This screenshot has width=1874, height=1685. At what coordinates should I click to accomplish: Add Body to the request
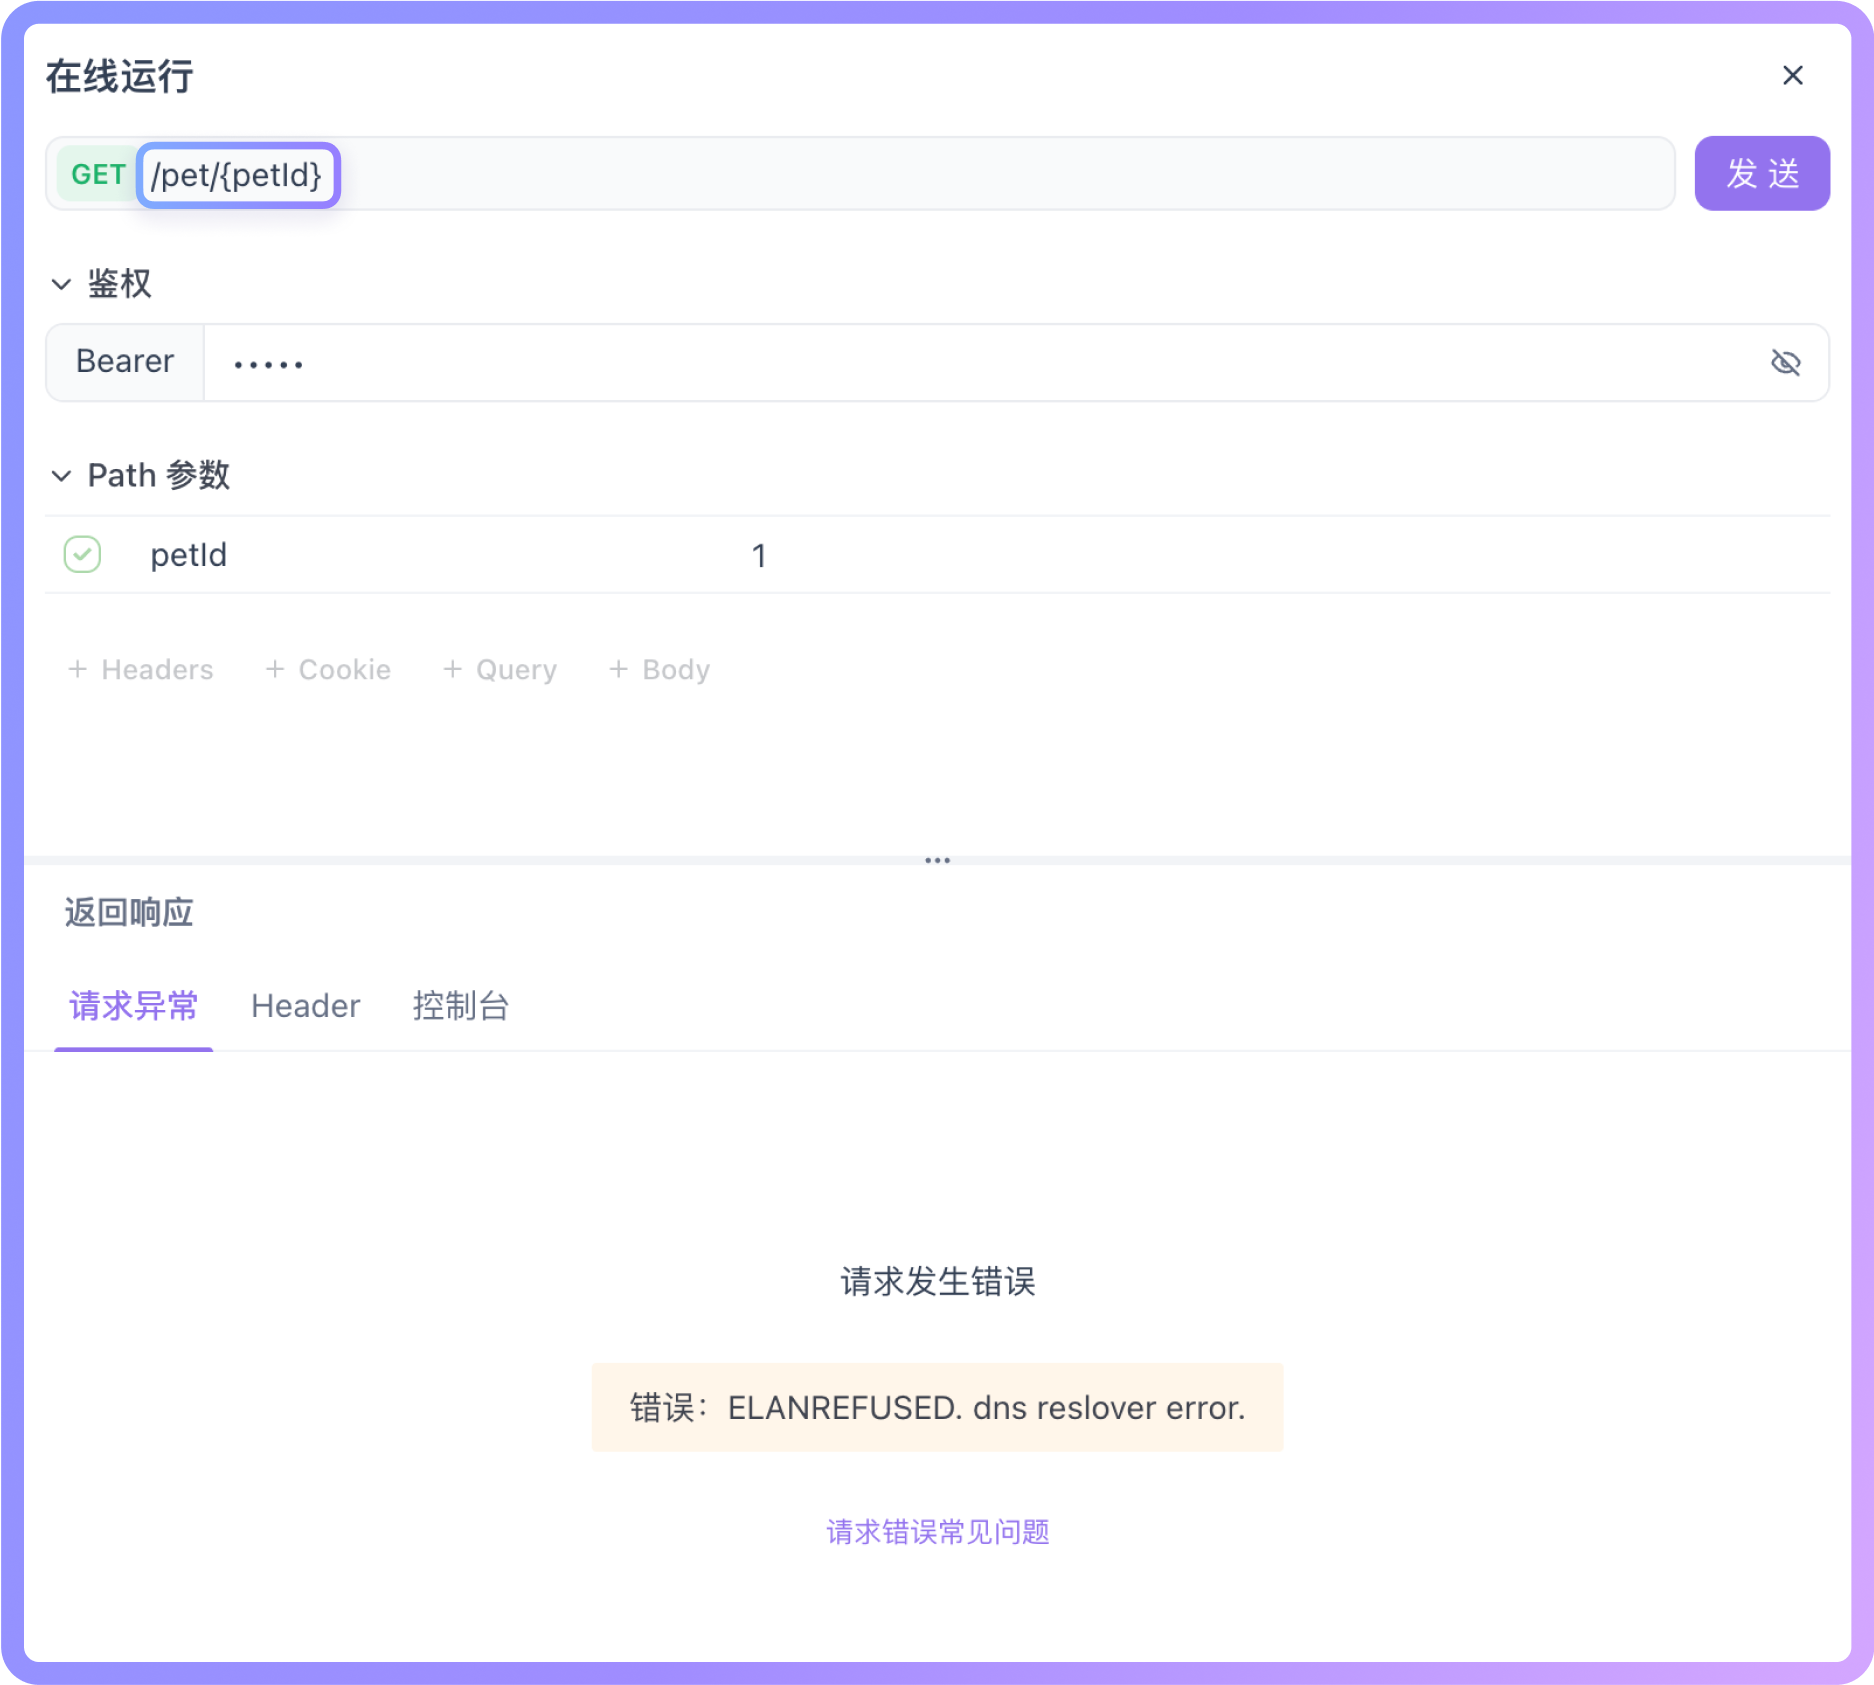pos(659,669)
